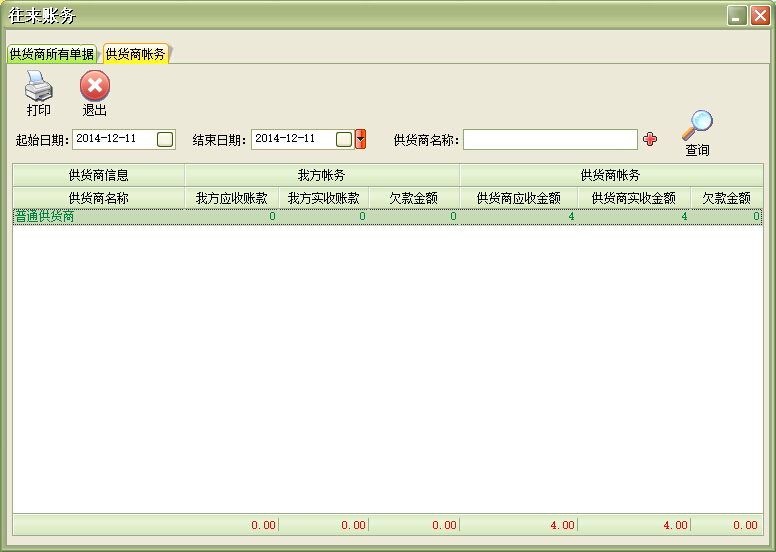
Task: Close the 往来账务 window
Action: (759, 15)
